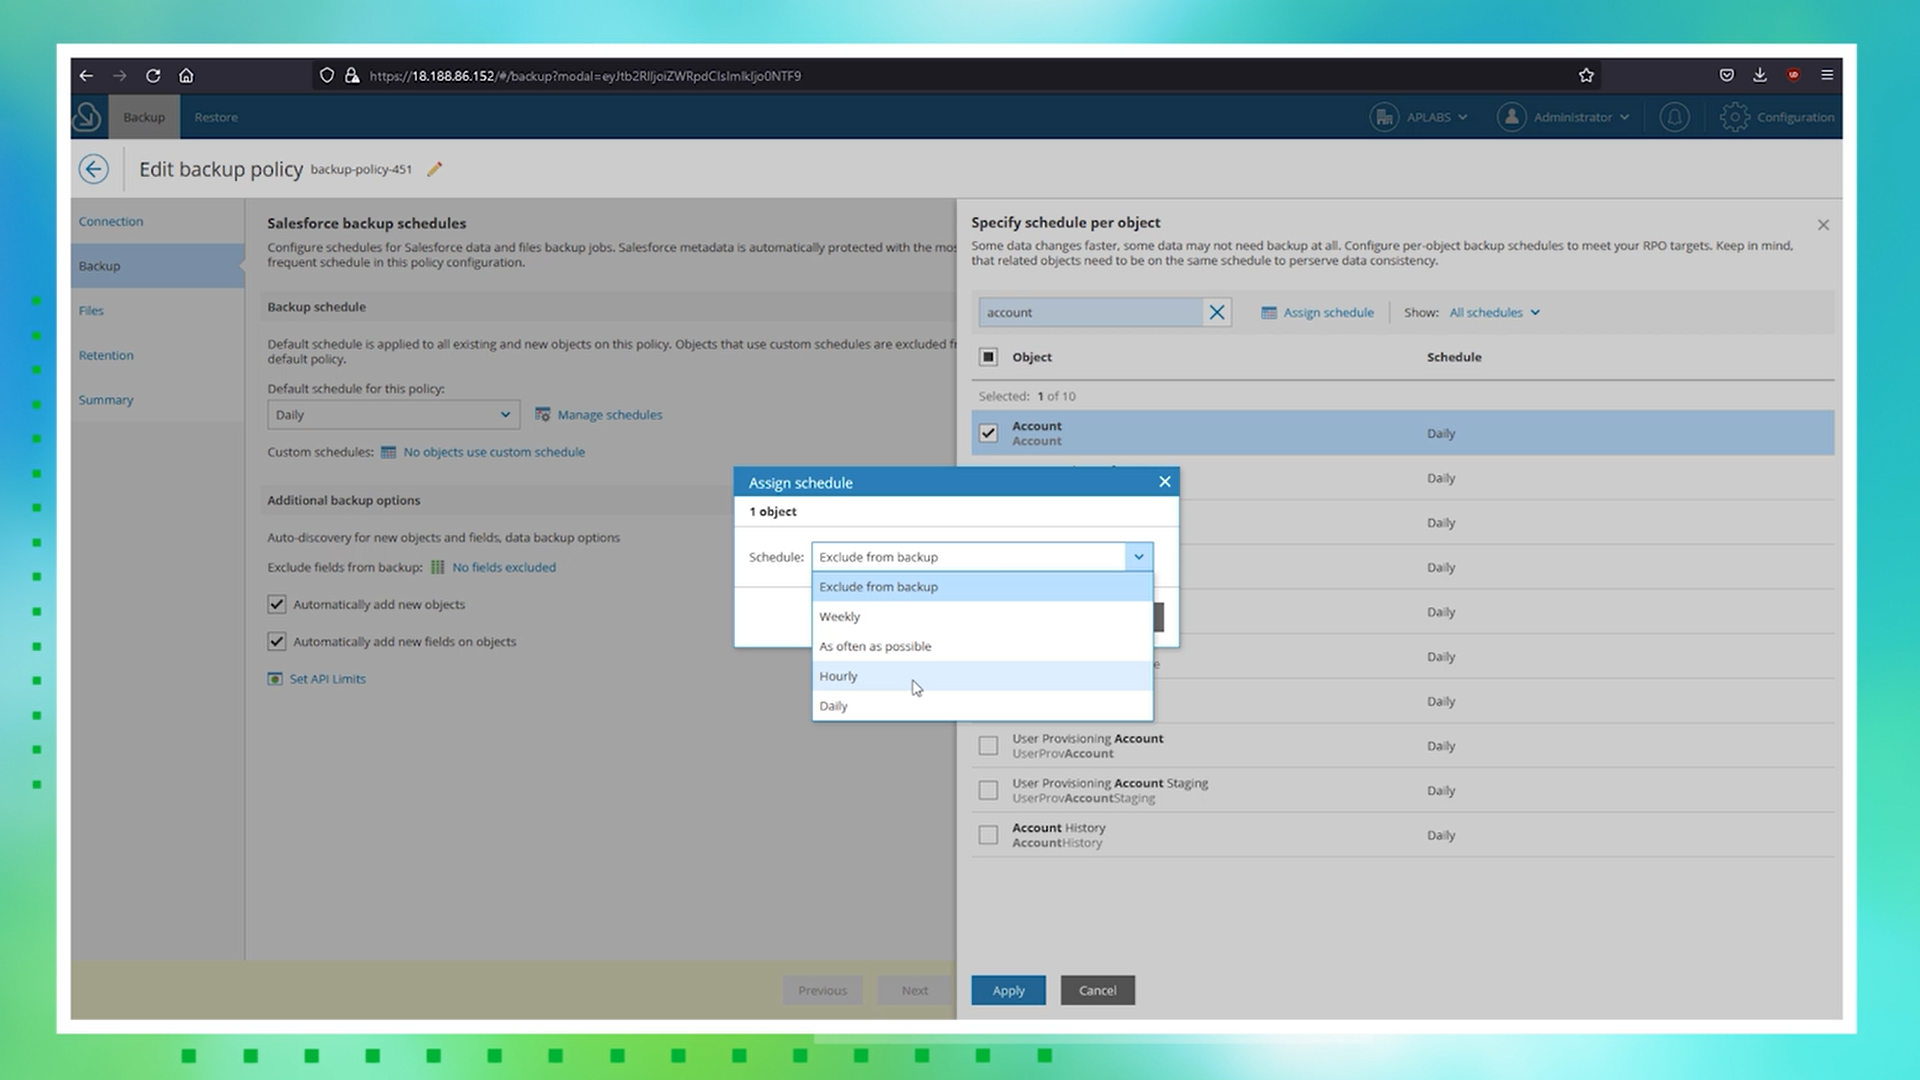Open Default schedule Daily dropdown

(393, 415)
